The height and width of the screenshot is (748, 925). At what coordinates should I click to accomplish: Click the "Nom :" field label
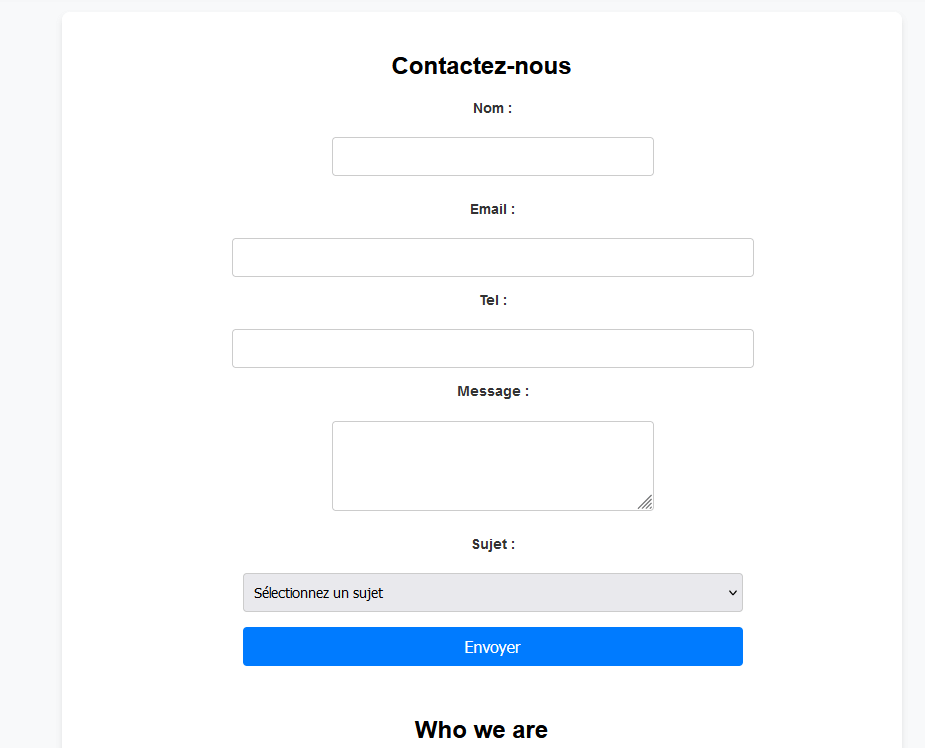pos(492,108)
